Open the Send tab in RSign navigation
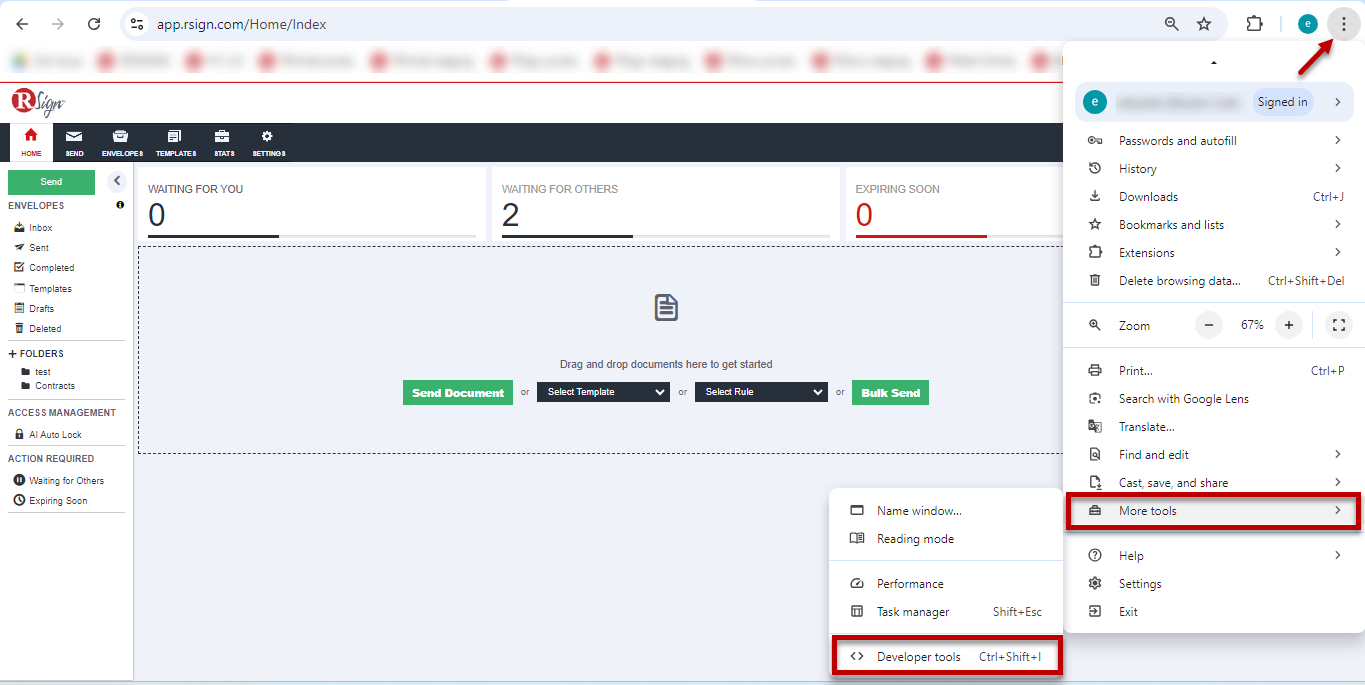The width and height of the screenshot is (1365, 685). [x=74, y=142]
